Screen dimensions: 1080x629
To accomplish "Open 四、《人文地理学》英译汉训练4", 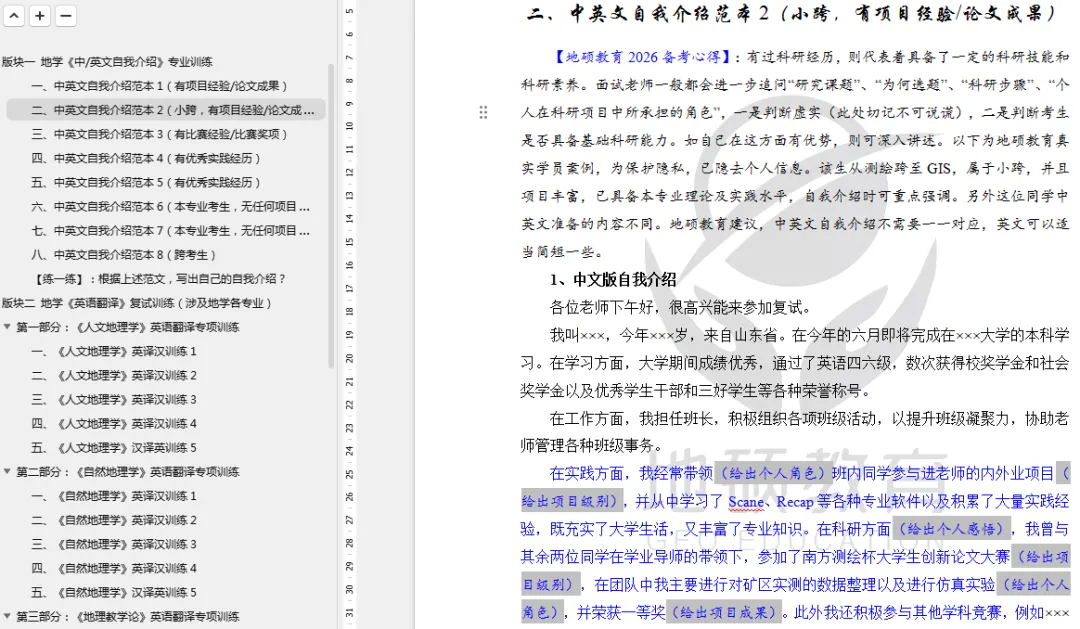I will tap(114, 423).
